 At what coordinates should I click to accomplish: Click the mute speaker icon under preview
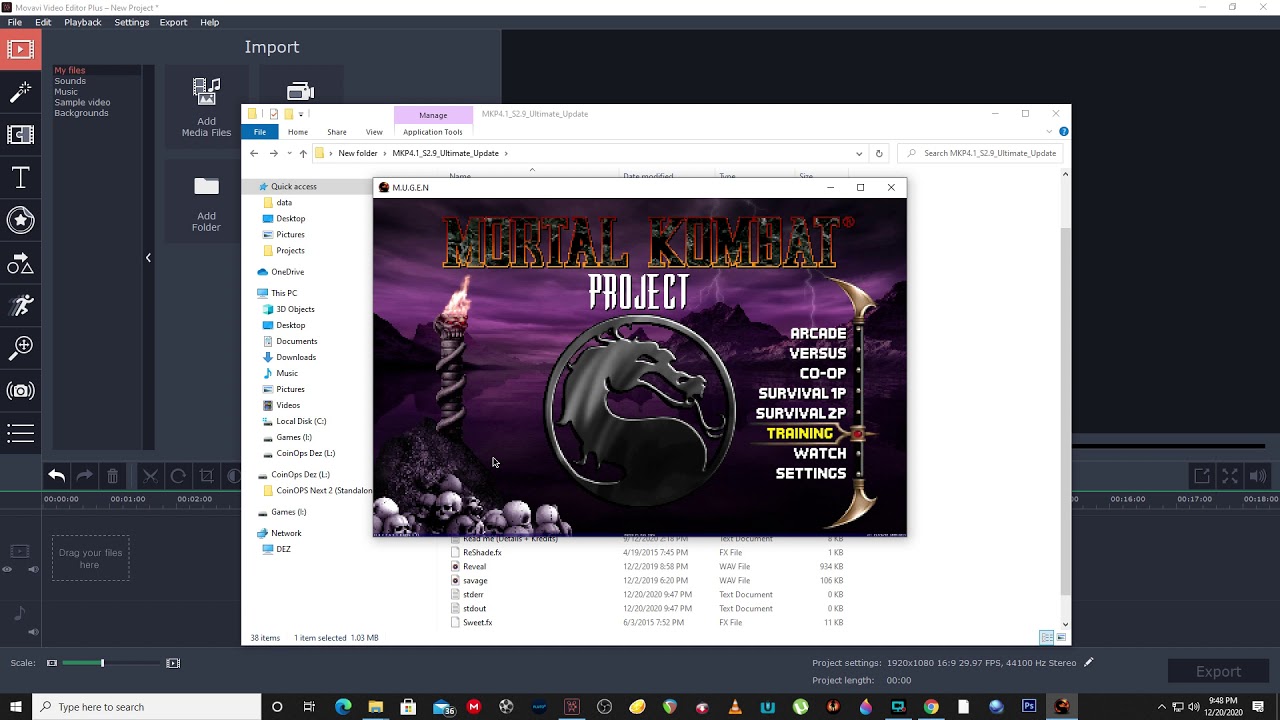tap(1258, 476)
